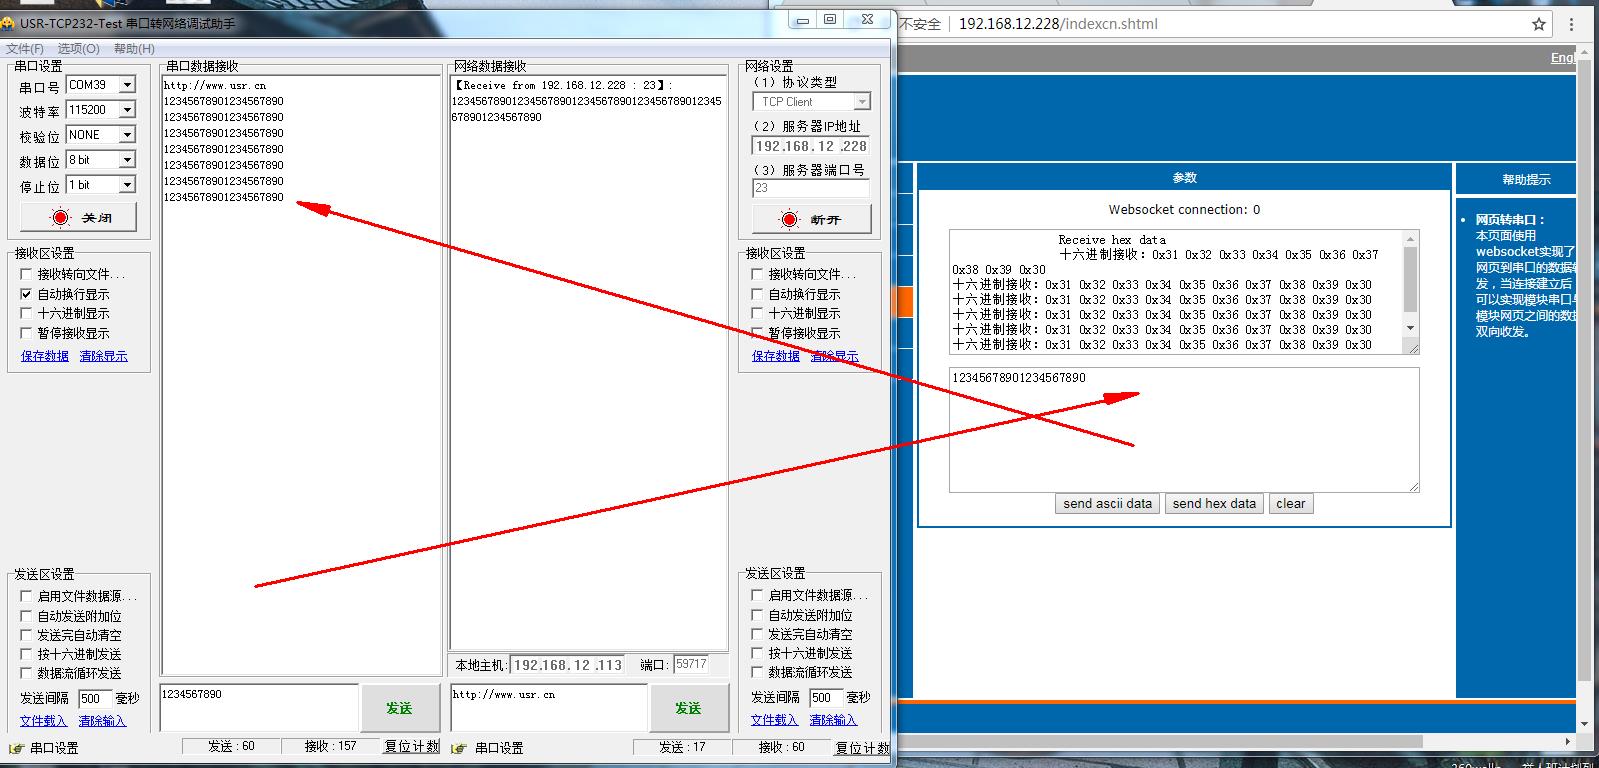Open the NONE parity dropdown
This screenshot has width=1599, height=768.
127,135
